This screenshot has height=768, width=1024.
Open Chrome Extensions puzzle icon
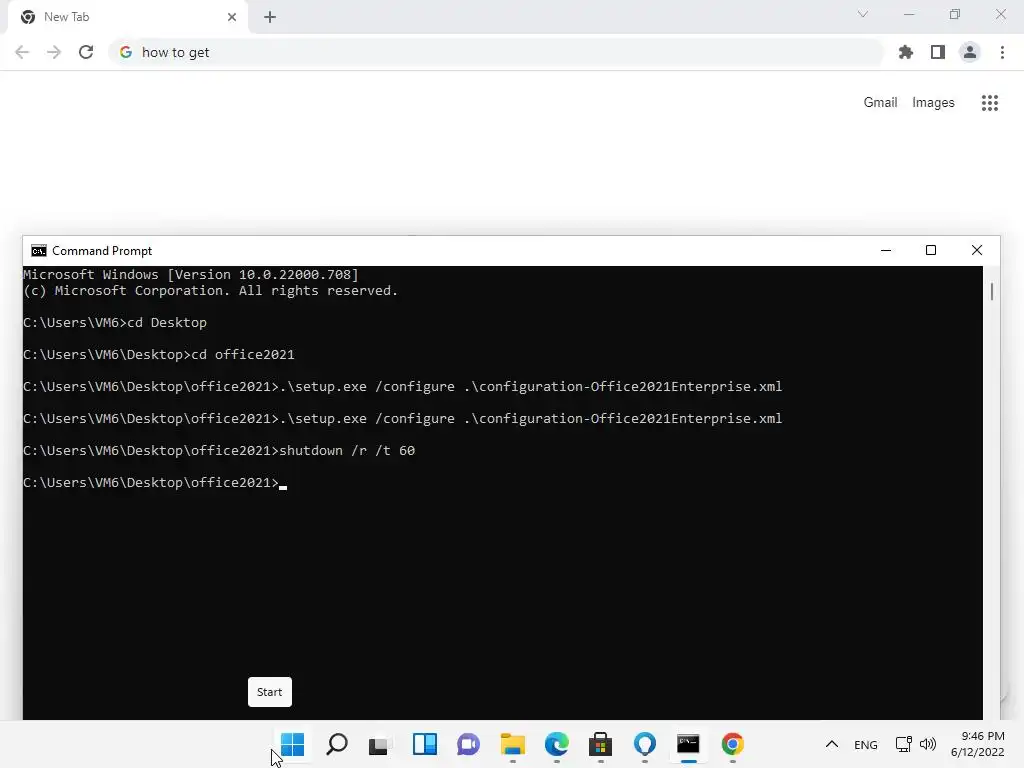(x=905, y=52)
